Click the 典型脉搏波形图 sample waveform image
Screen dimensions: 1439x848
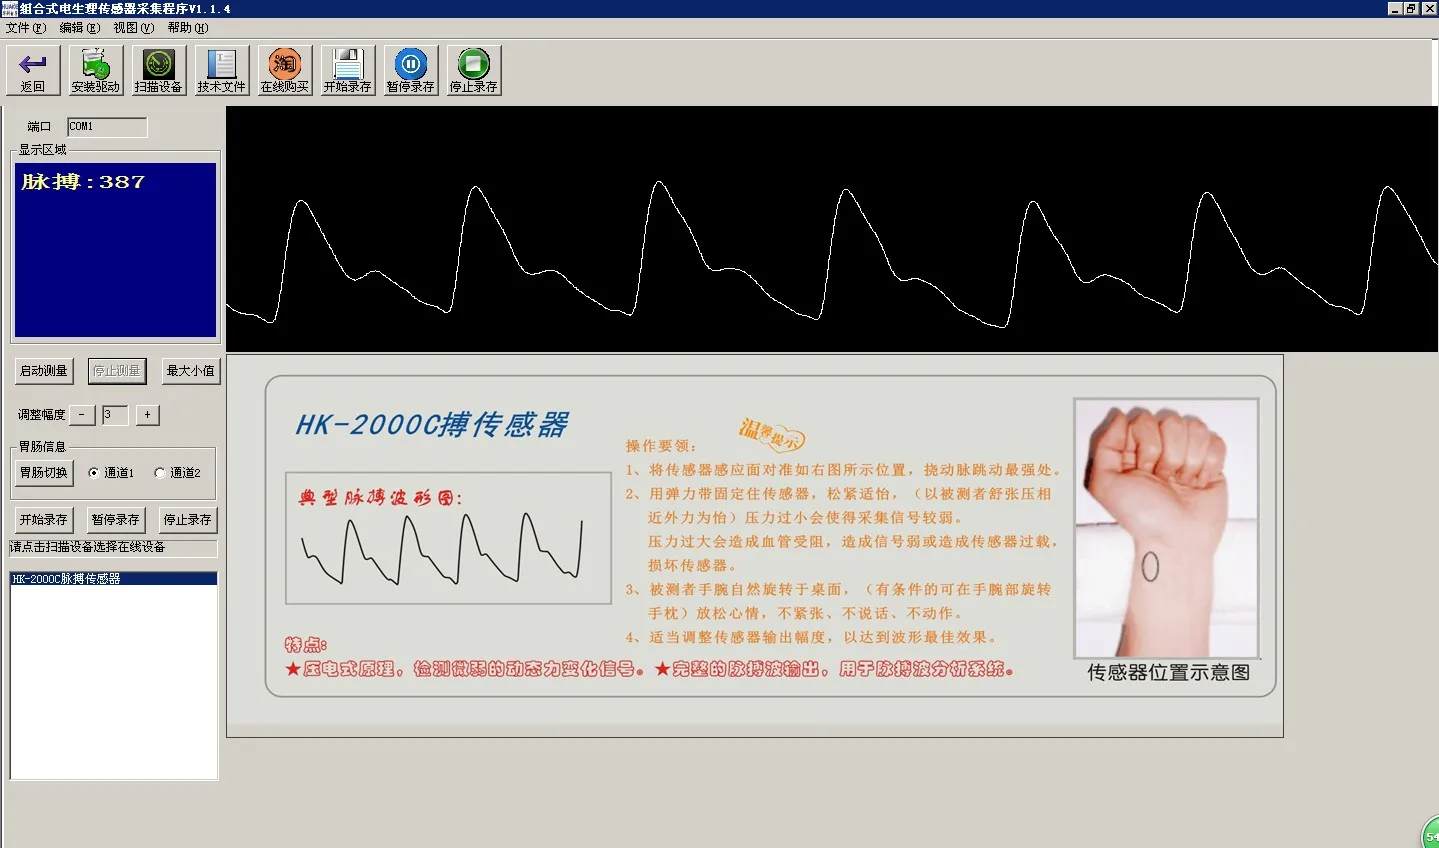[448, 538]
